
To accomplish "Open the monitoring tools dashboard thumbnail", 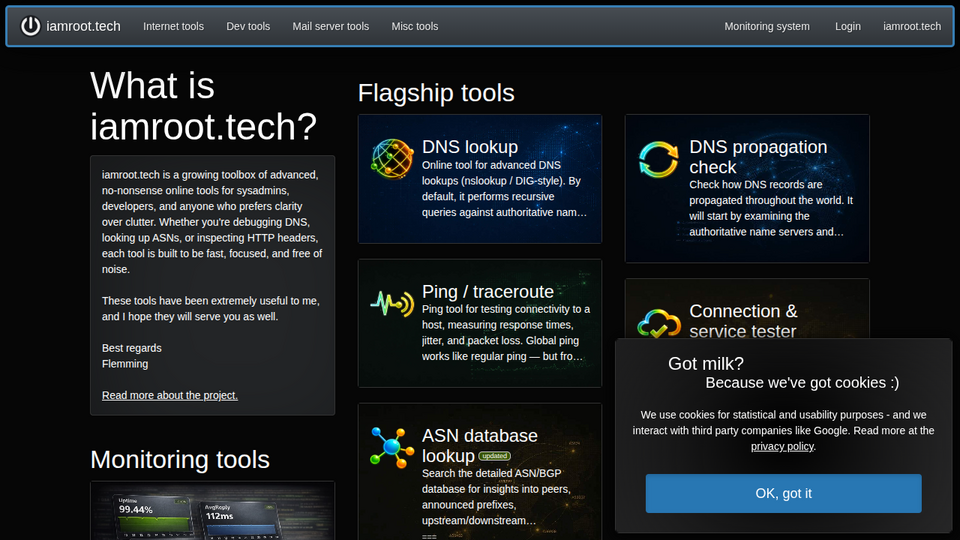I will tap(212, 511).
